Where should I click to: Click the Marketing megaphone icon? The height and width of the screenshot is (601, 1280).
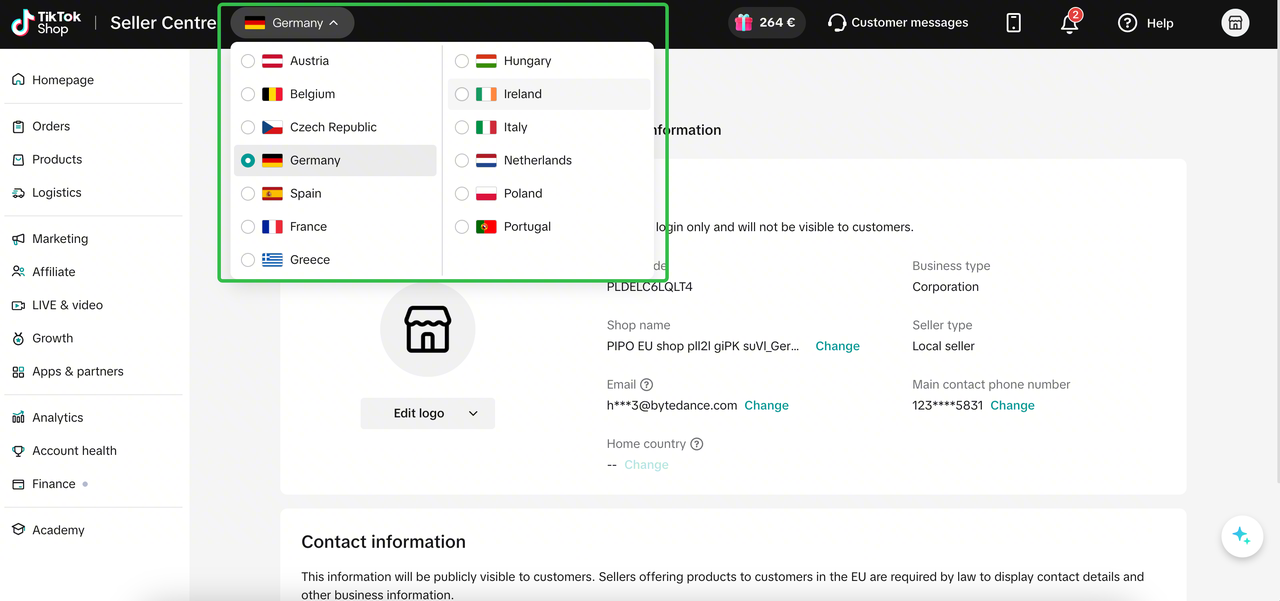tap(18, 239)
